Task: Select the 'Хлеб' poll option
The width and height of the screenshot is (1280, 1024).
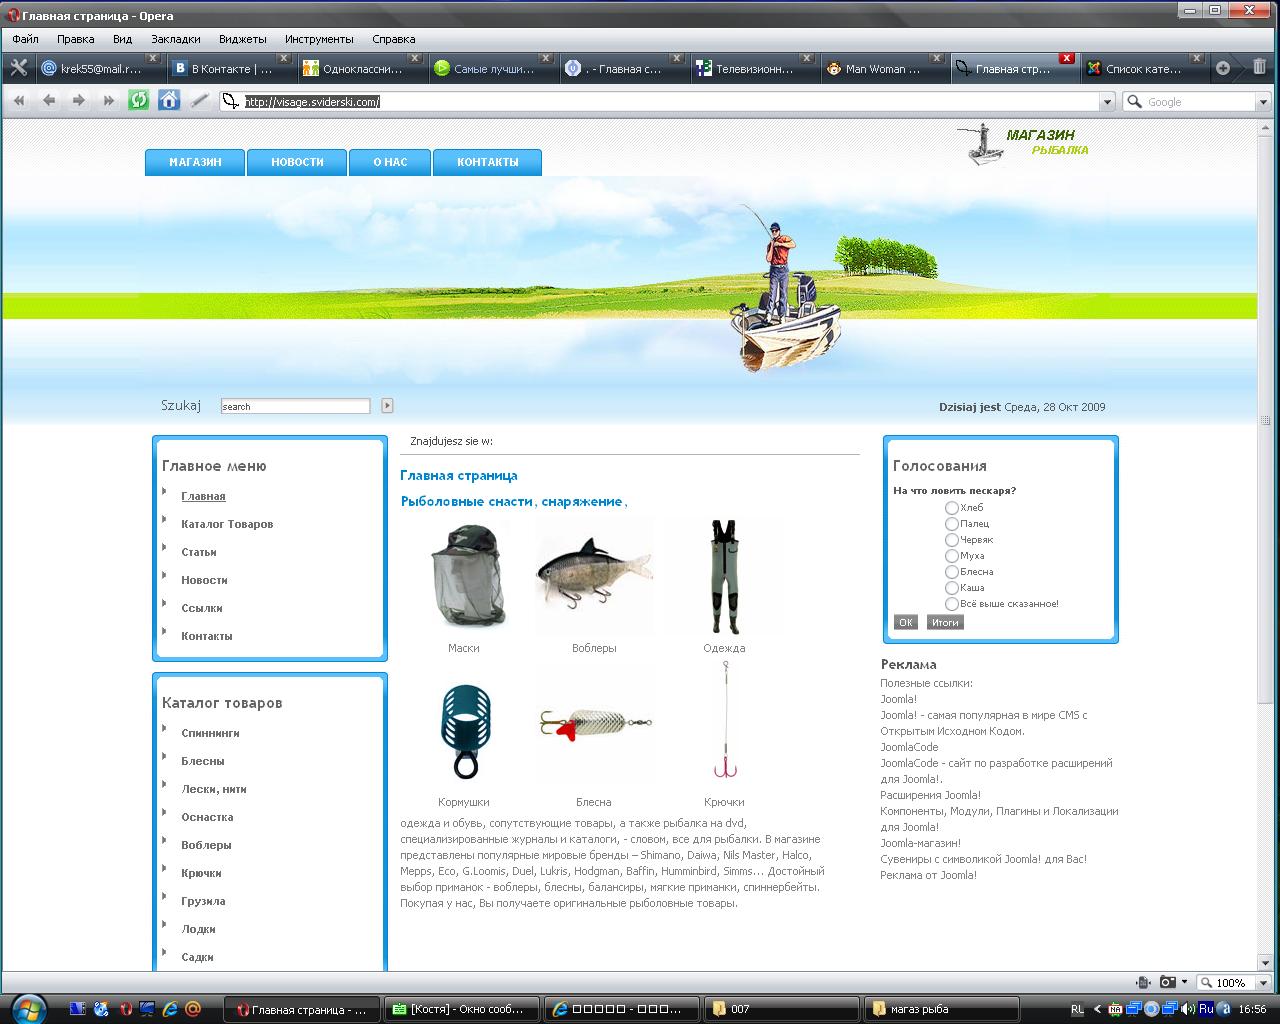Action: tap(951, 508)
